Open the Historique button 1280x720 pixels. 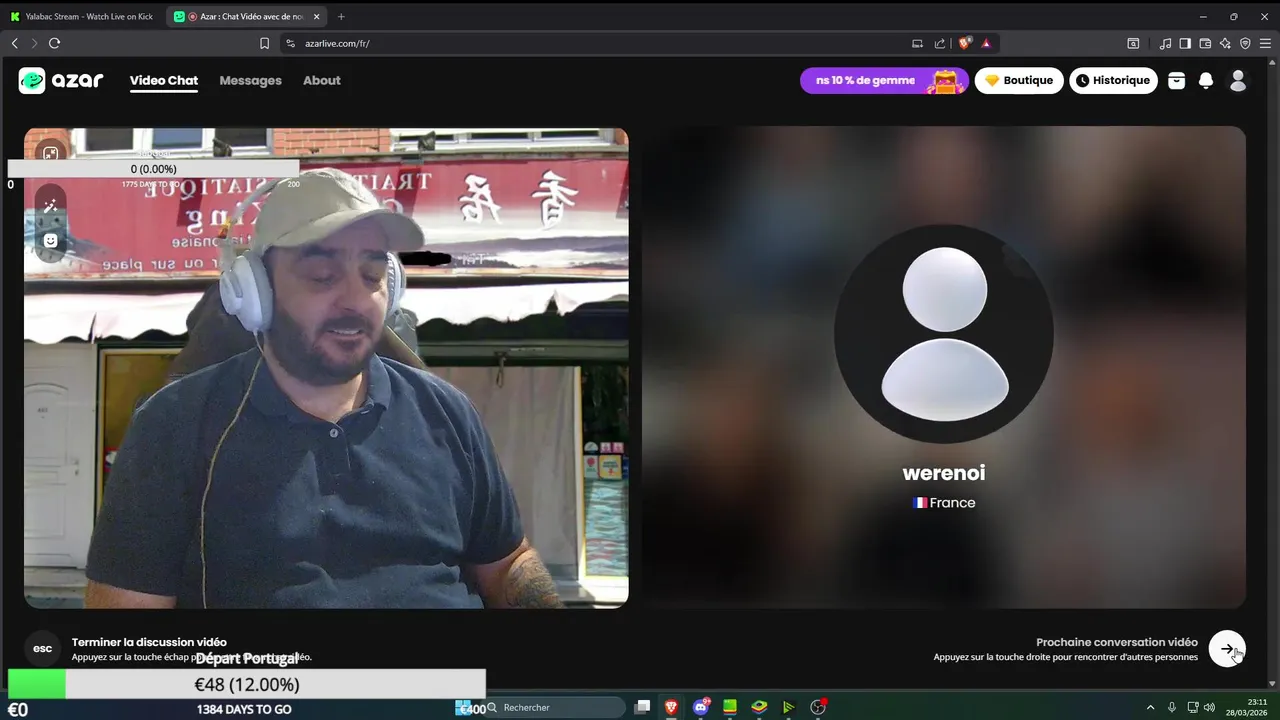pos(1113,81)
